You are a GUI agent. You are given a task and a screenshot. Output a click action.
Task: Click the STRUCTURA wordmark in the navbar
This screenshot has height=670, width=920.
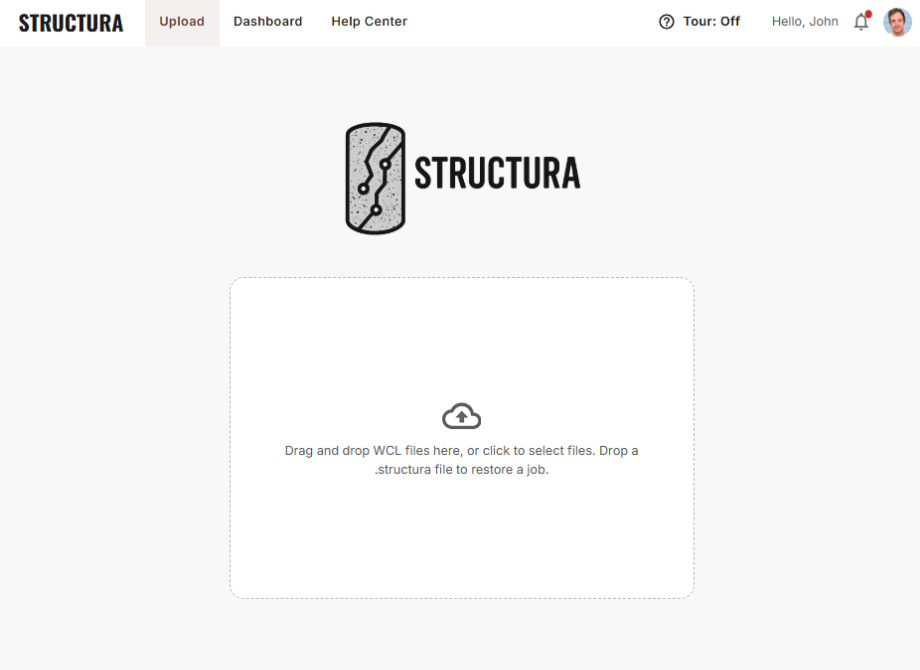point(71,23)
